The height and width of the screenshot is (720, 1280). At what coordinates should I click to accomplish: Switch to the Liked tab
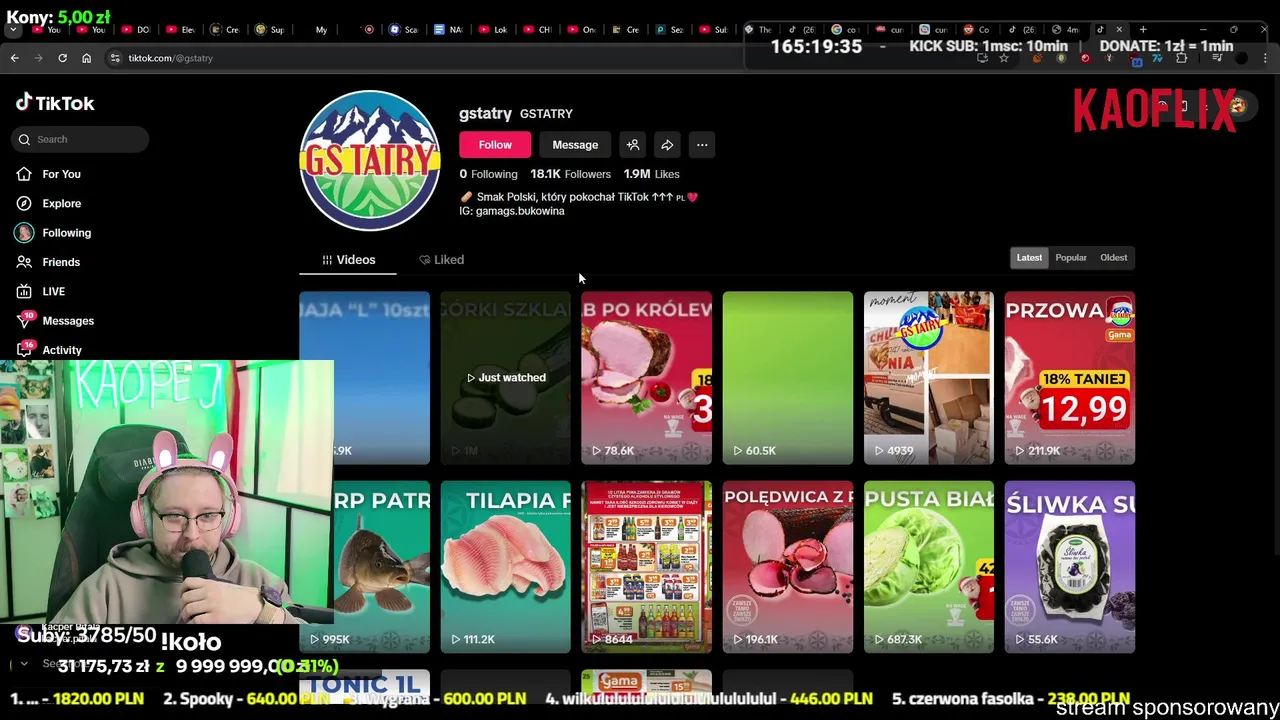[x=441, y=260]
